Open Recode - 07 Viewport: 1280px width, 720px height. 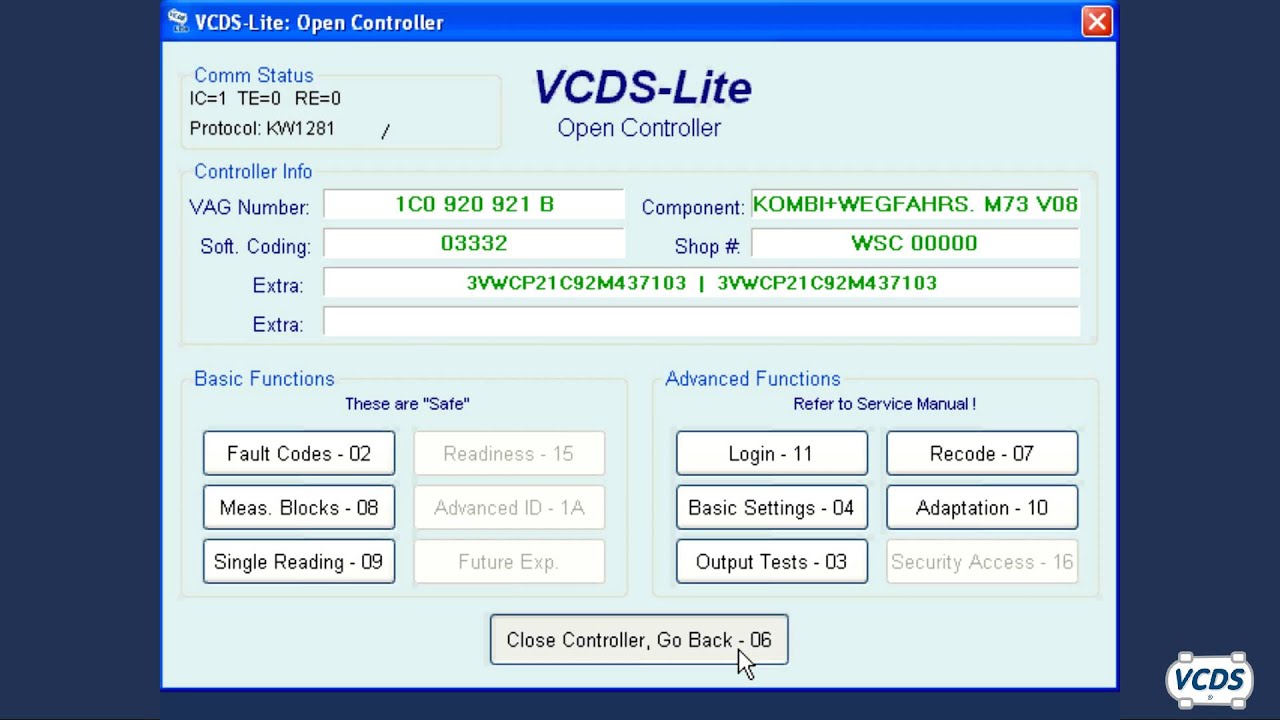(x=982, y=454)
